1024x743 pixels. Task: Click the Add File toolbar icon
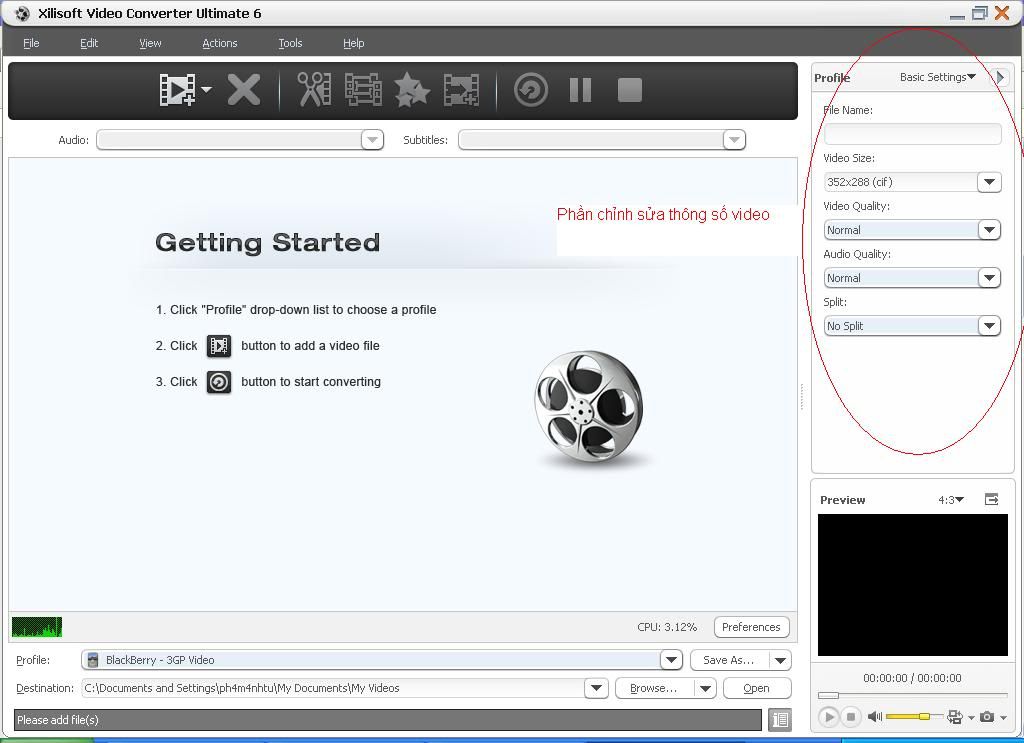[x=177, y=89]
